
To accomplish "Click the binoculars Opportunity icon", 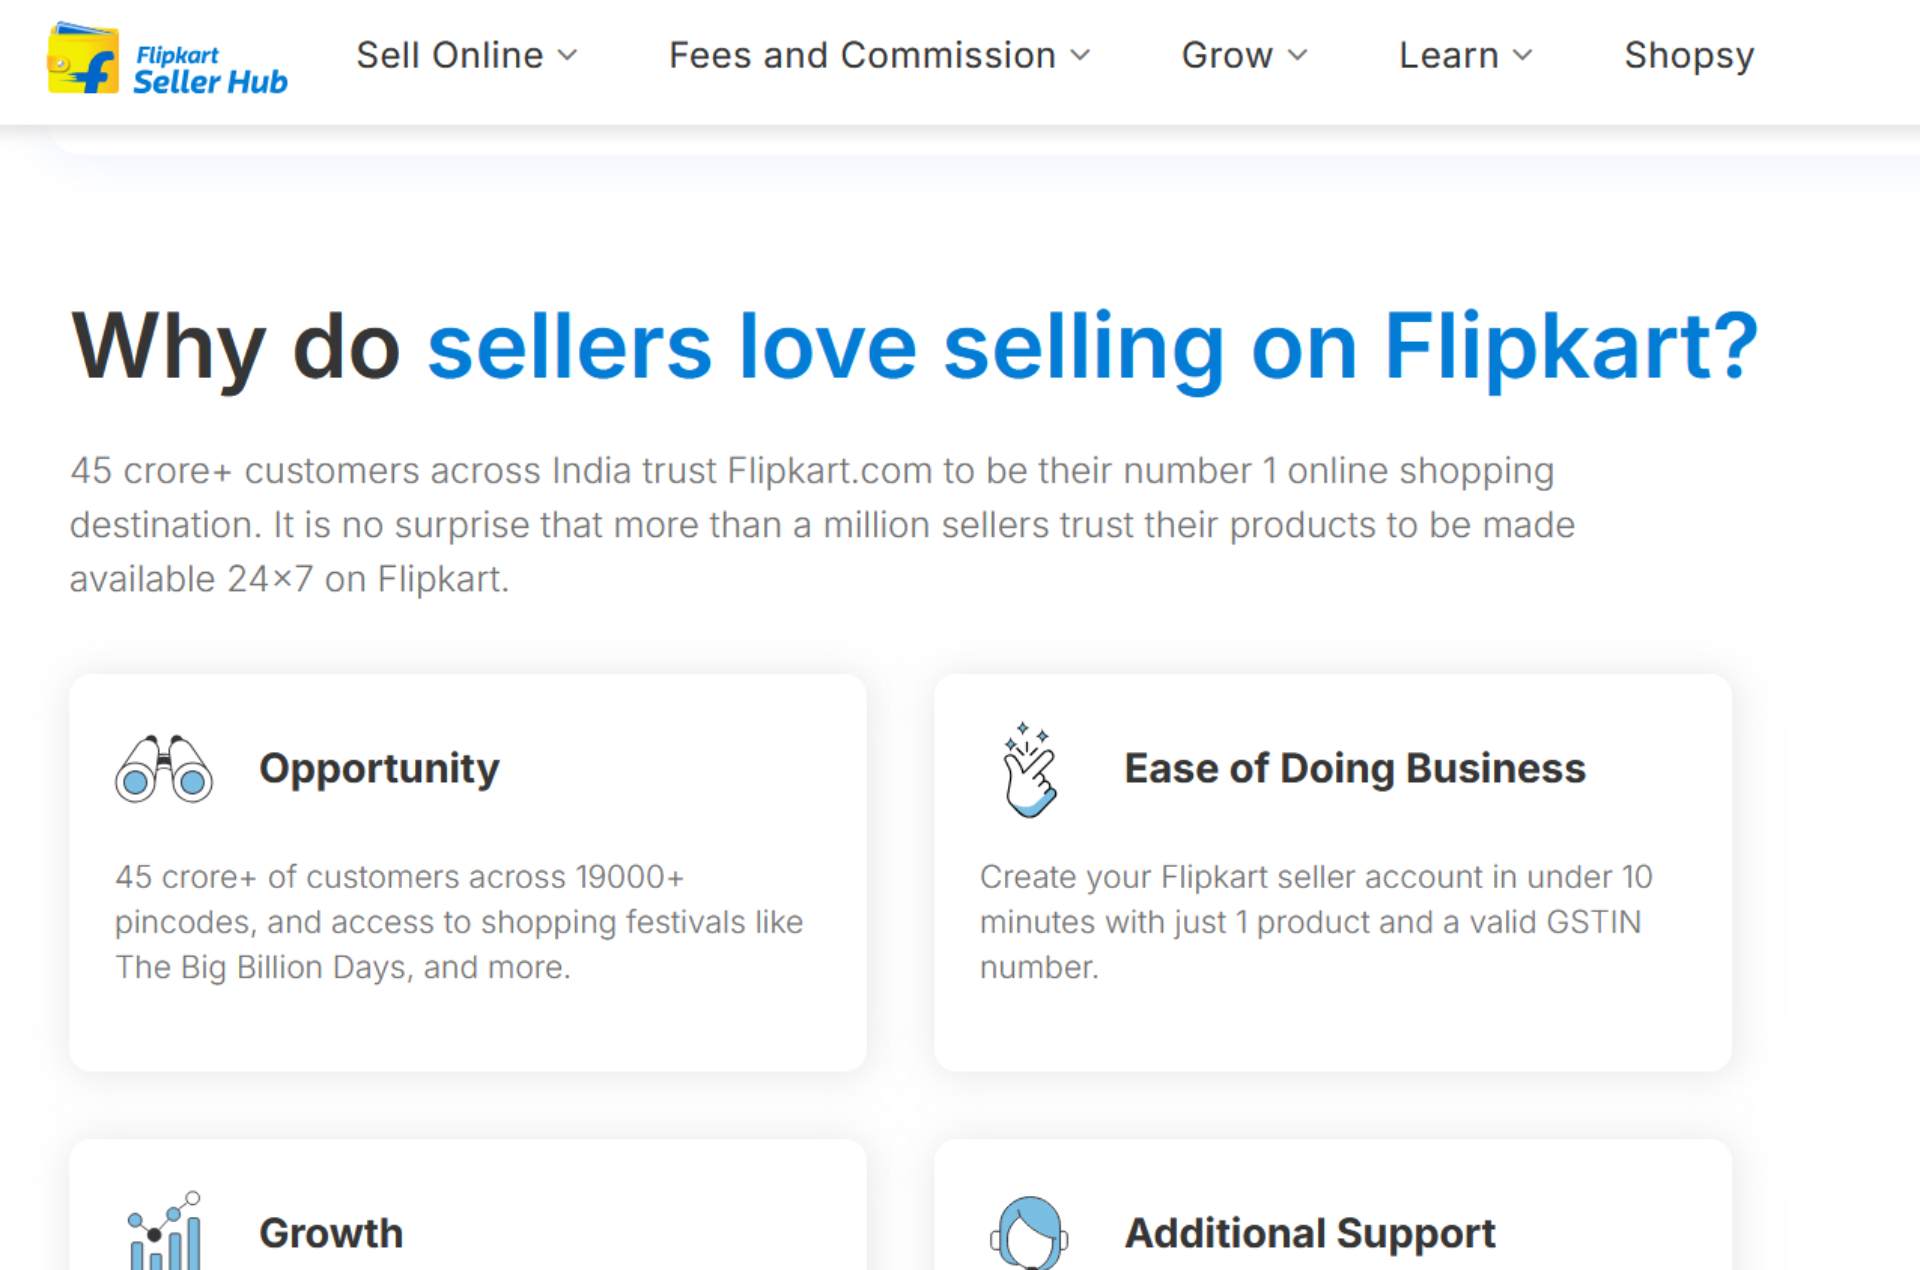I will point(164,769).
